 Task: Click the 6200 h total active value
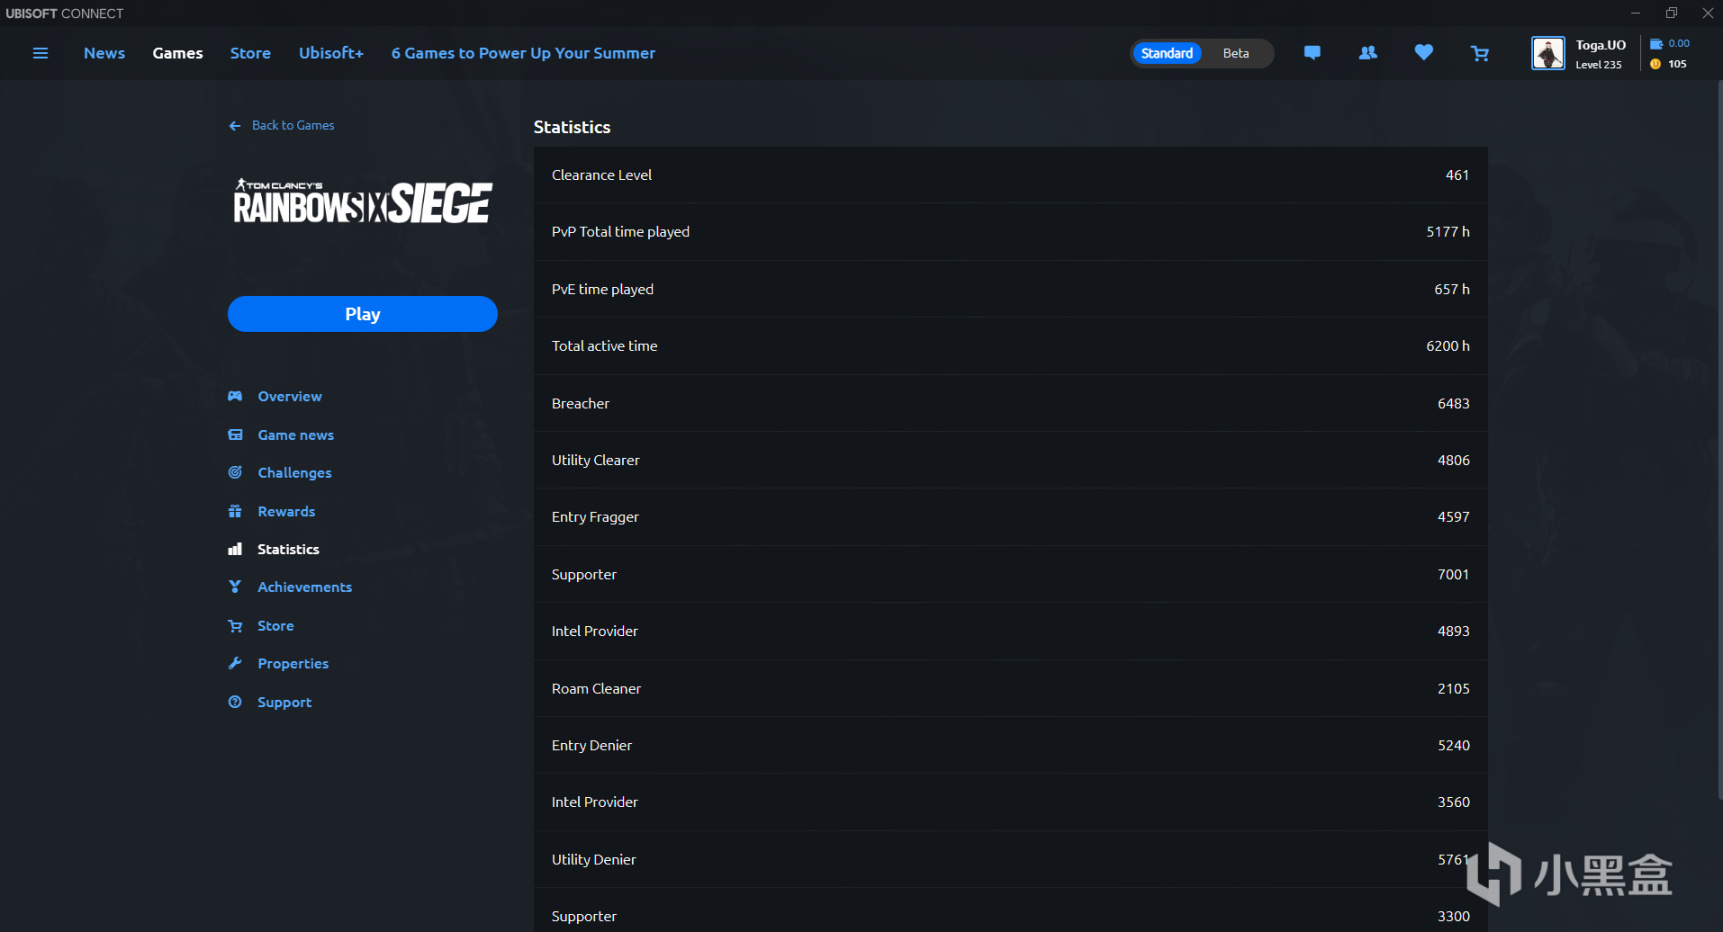[x=1448, y=346]
